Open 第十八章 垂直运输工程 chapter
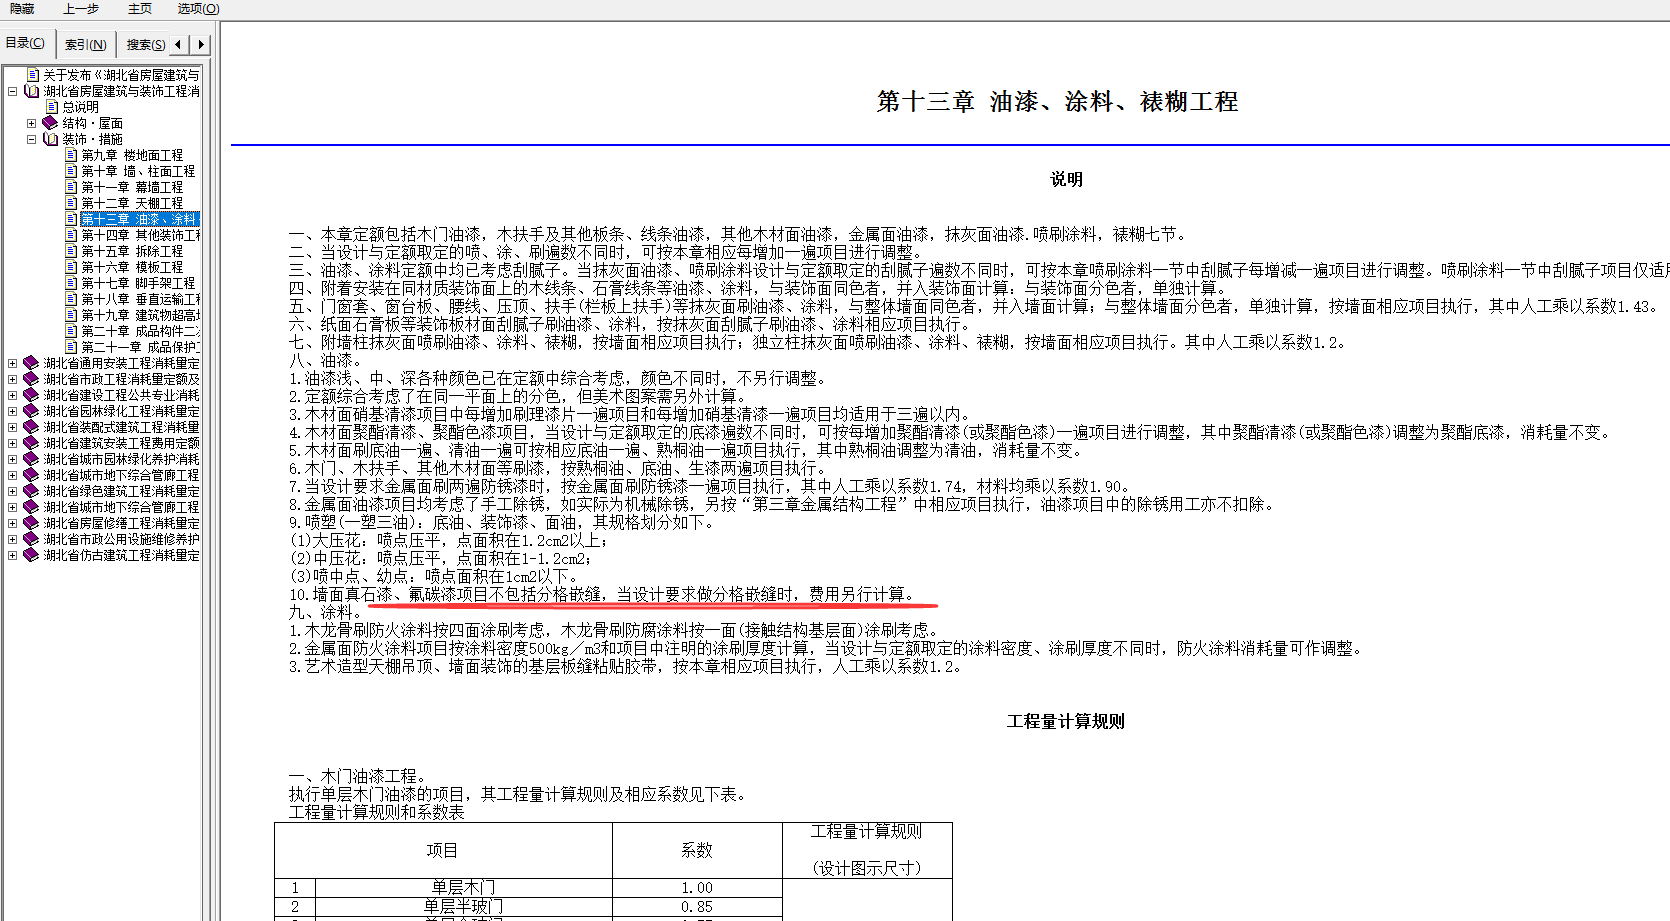This screenshot has width=1670, height=921. click(141, 299)
